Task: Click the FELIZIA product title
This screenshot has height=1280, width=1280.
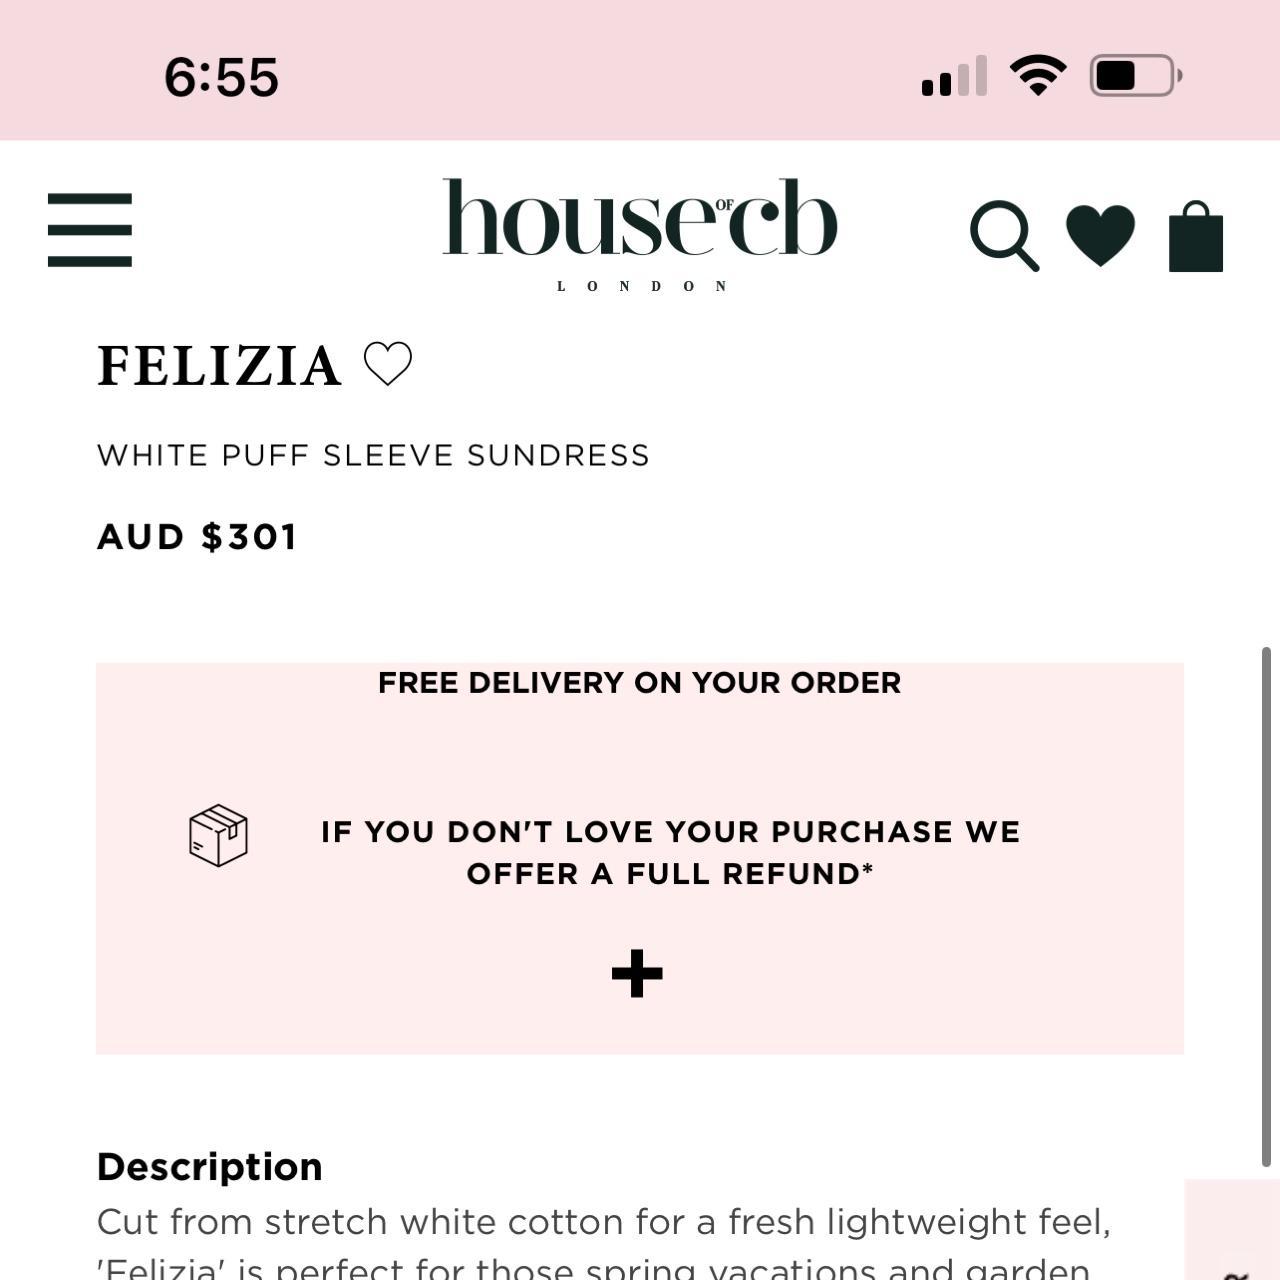Action: (x=218, y=364)
